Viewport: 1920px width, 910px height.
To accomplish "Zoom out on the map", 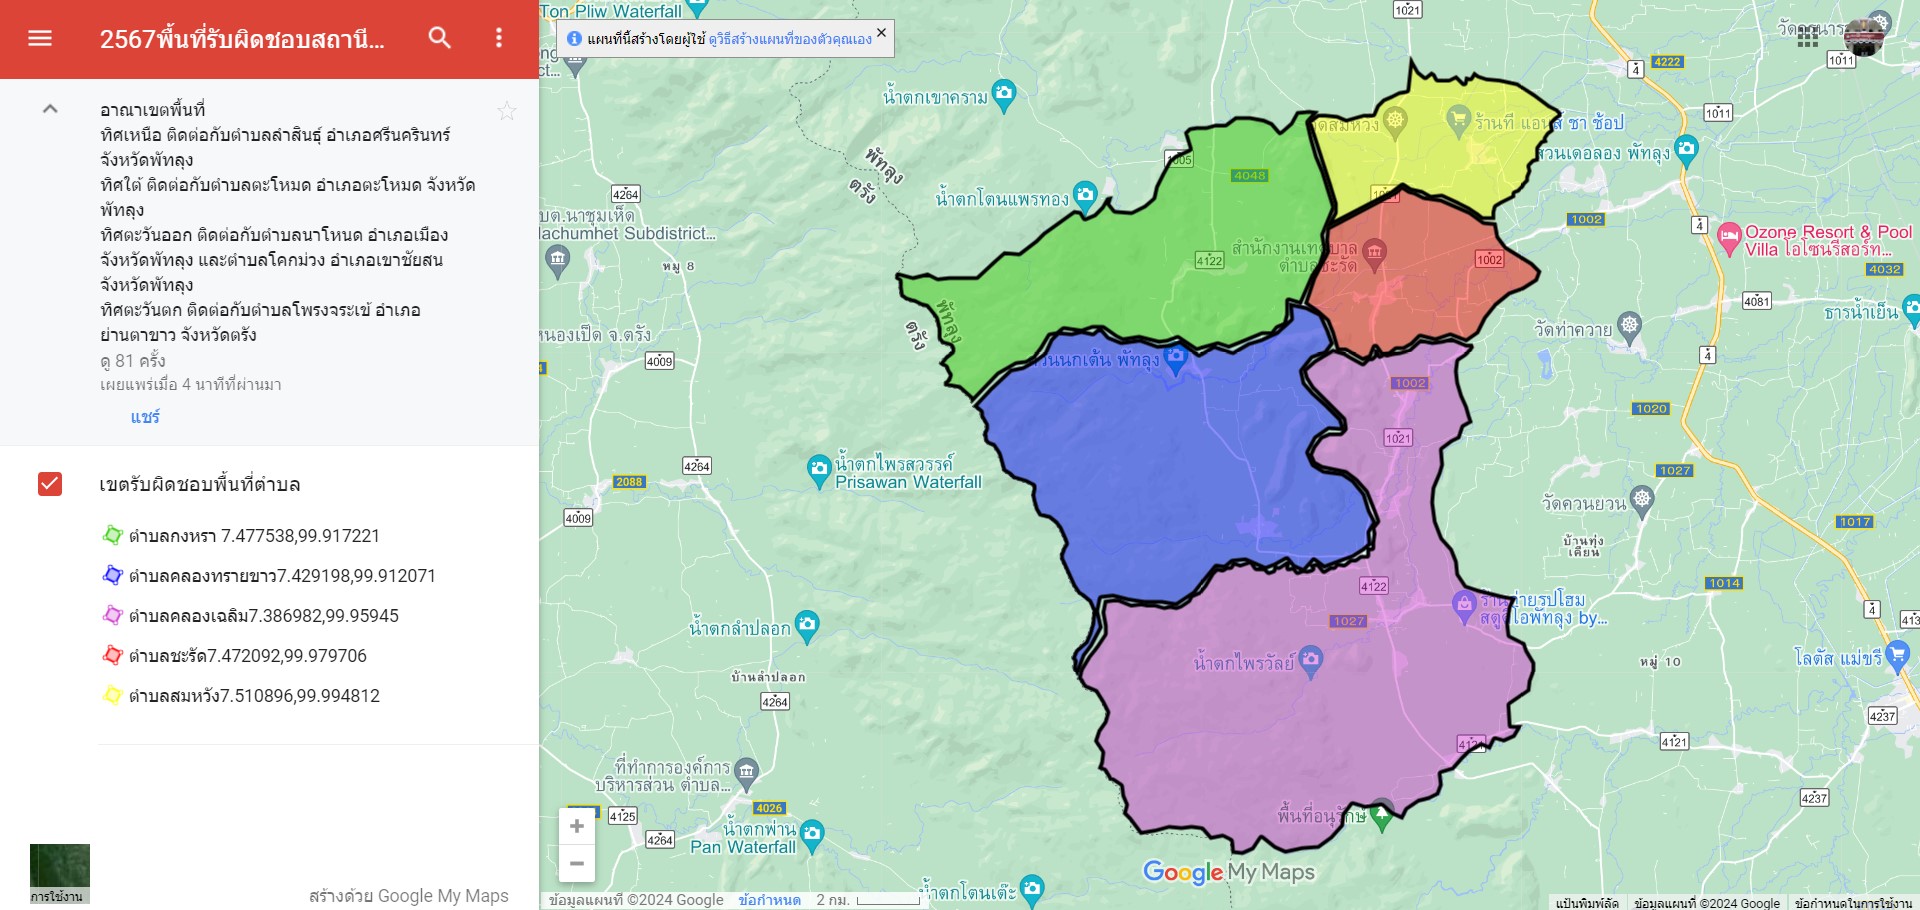I will [x=577, y=863].
